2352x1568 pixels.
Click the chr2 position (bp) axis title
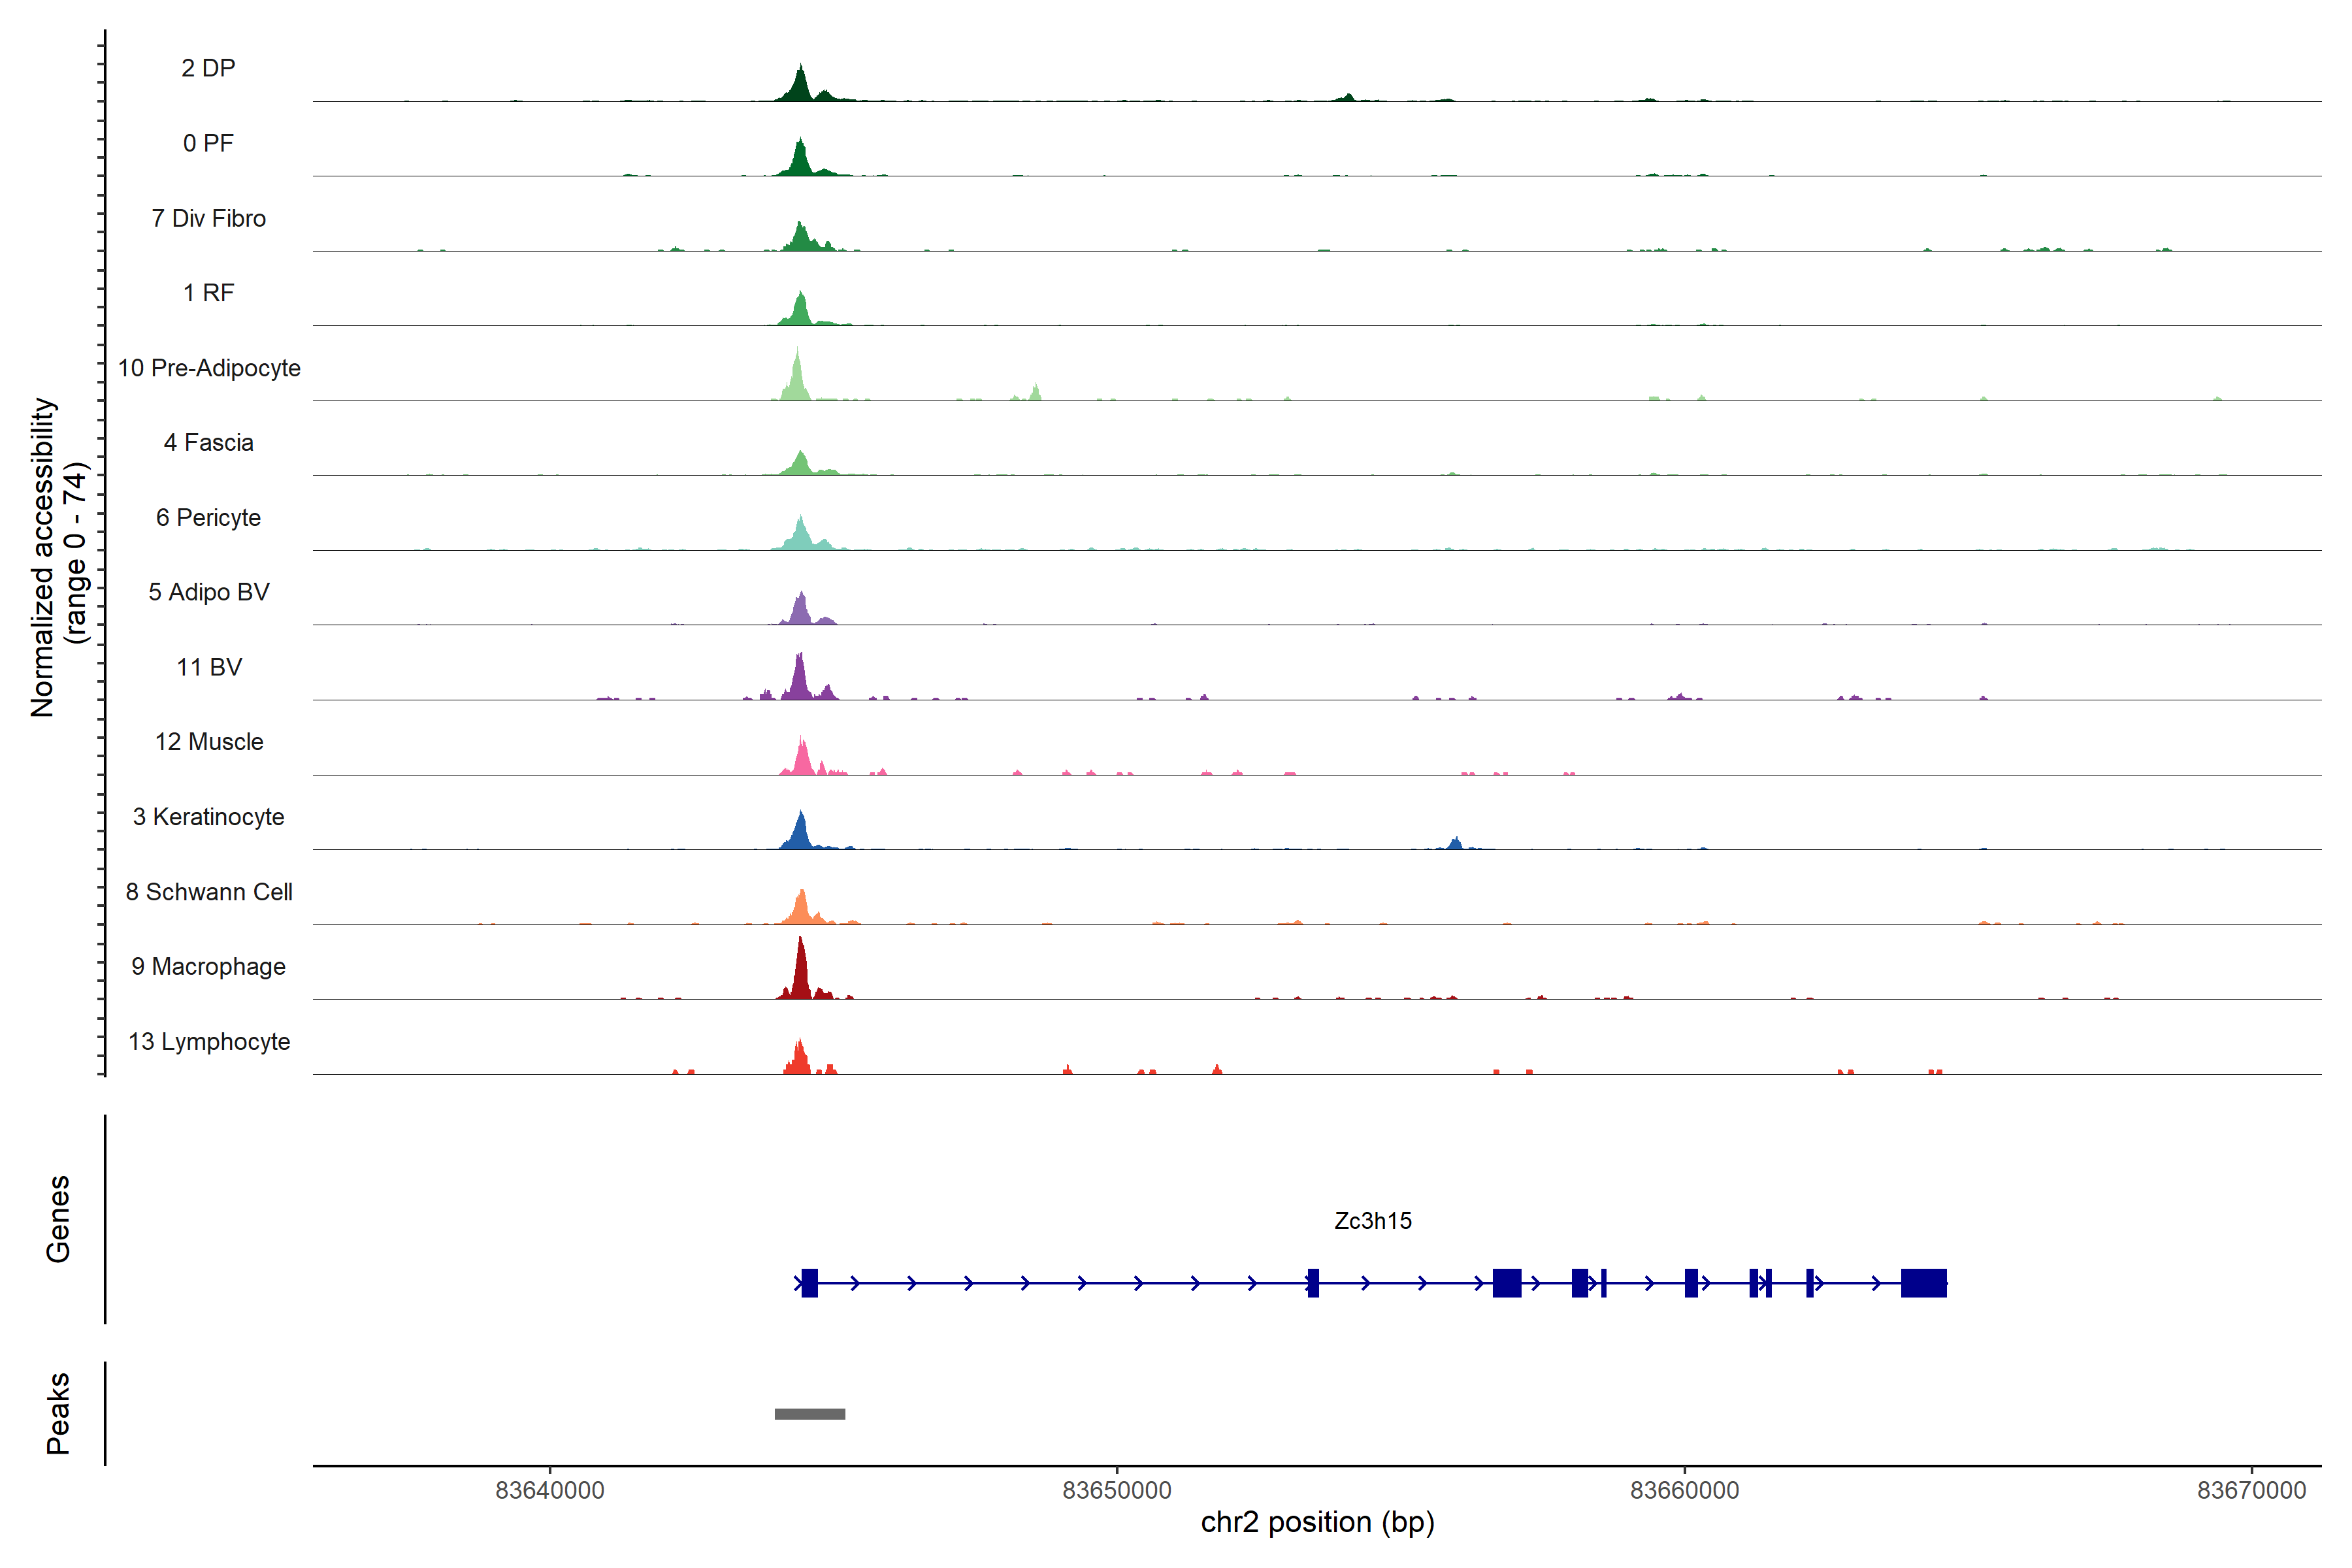pos(1317,1522)
